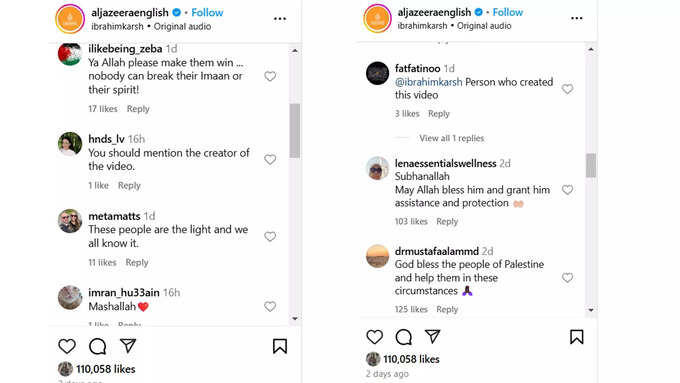Share the left post with the paper plane
Viewport: 680px width, 383px height.
click(x=128, y=346)
